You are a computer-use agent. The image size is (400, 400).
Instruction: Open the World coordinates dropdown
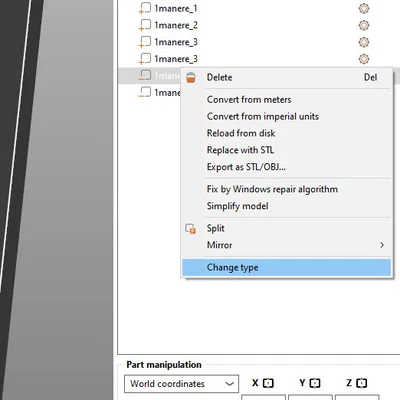[181, 384]
